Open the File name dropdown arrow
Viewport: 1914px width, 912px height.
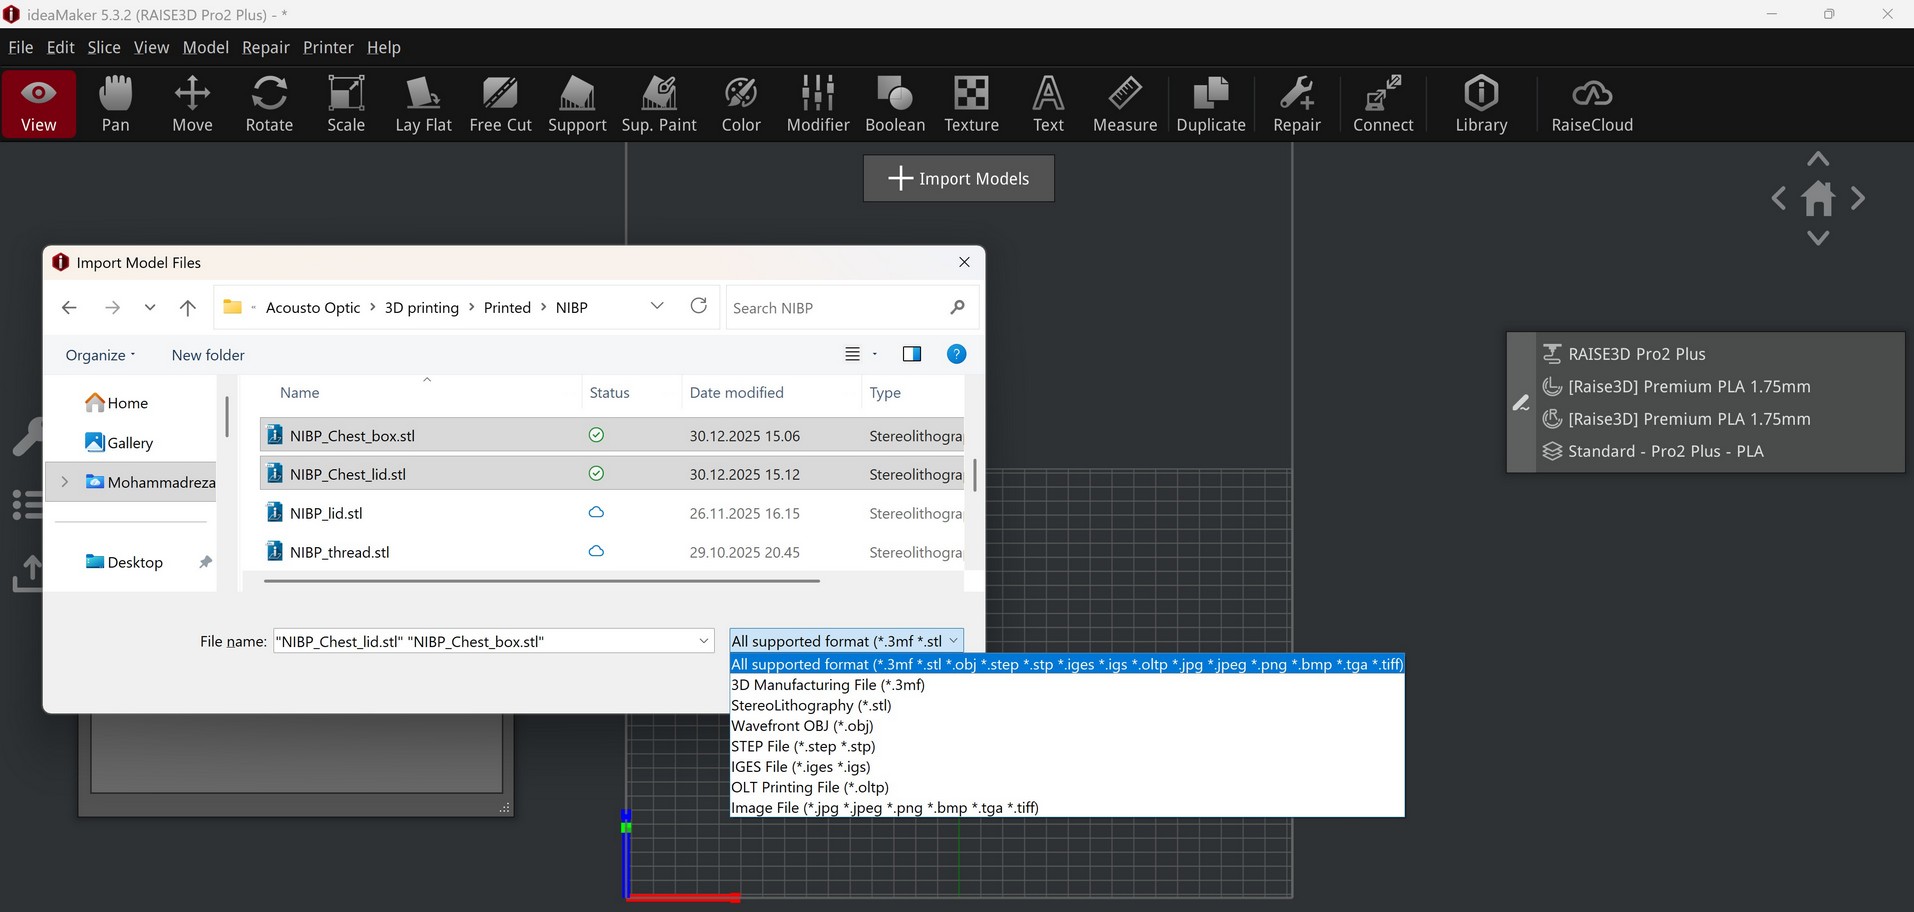tap(704, 641)
